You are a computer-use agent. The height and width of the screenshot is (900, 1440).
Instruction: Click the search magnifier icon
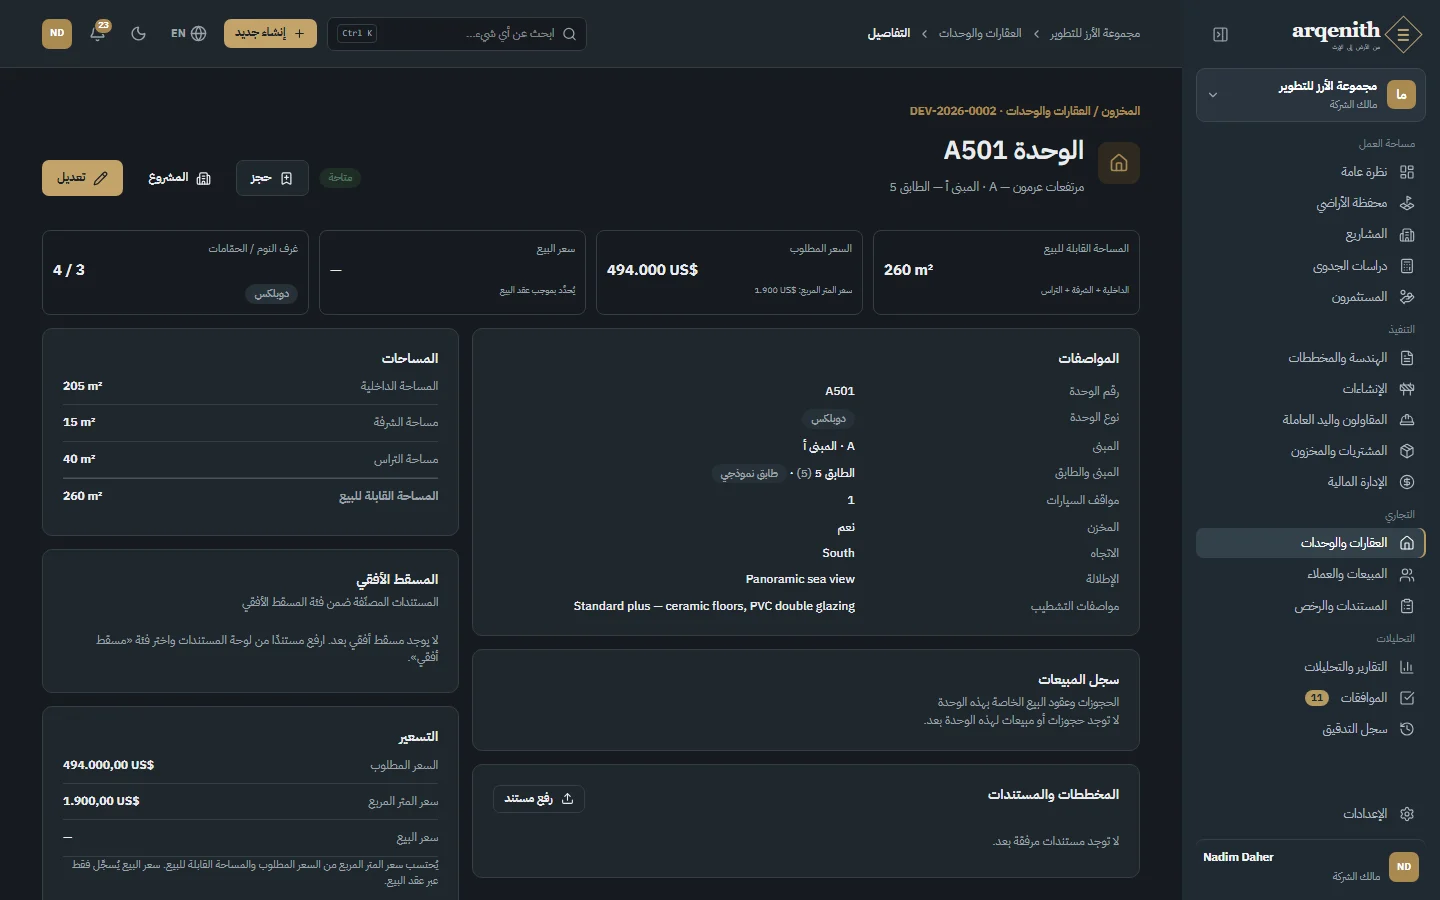569,33
